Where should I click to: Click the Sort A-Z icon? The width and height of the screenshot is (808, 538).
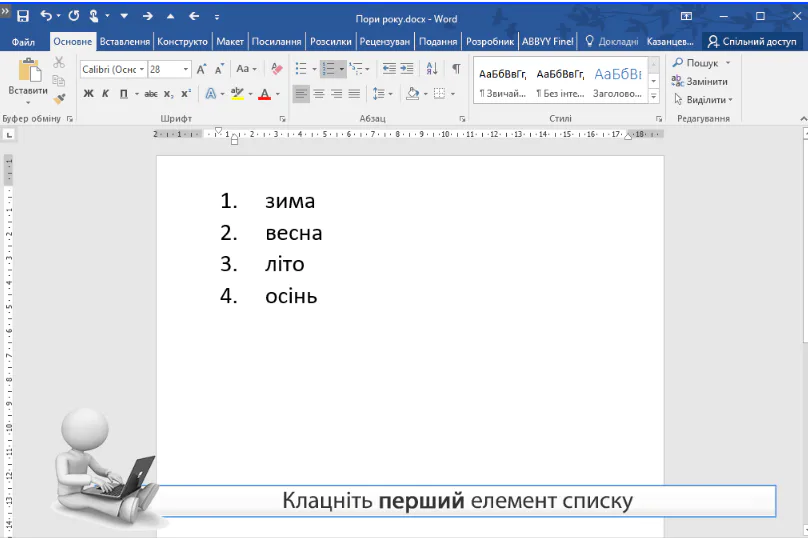pyautogui.click(x=432, y=69)
